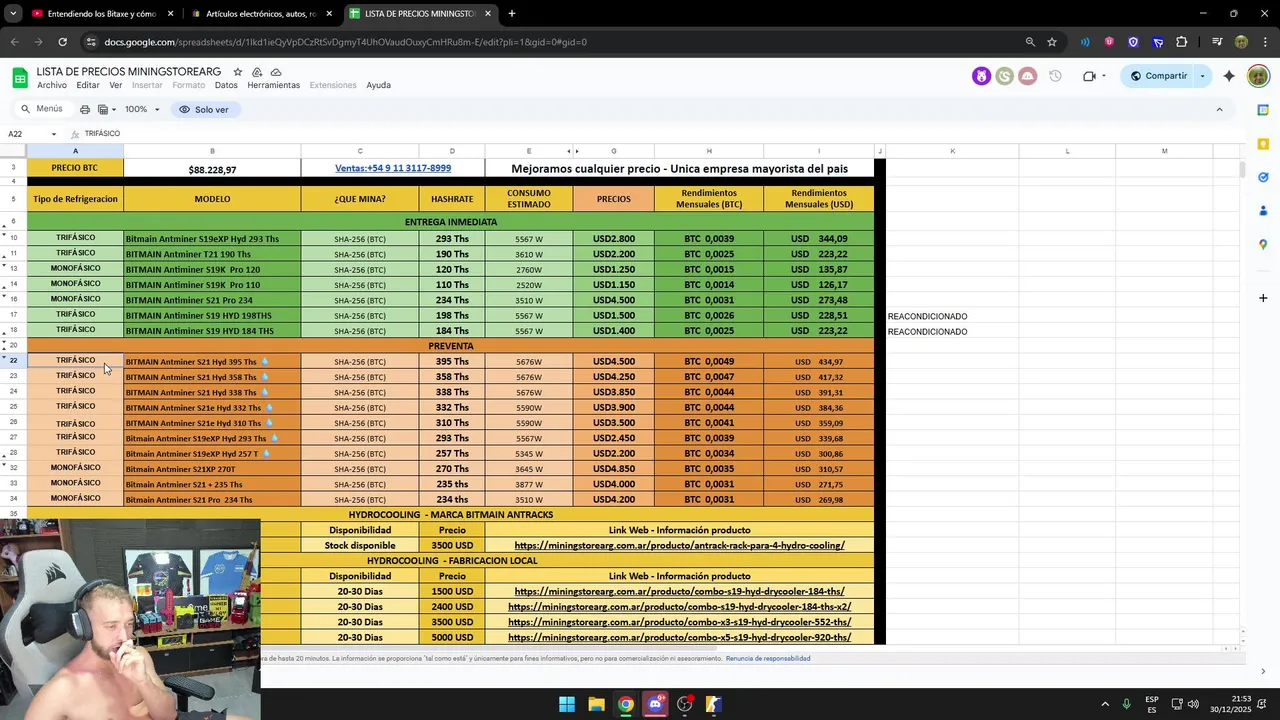Viewport: 1280px width, 720px height.
Task: Expand the side panel with bottom-right chevron
Action: [1263, 671]
